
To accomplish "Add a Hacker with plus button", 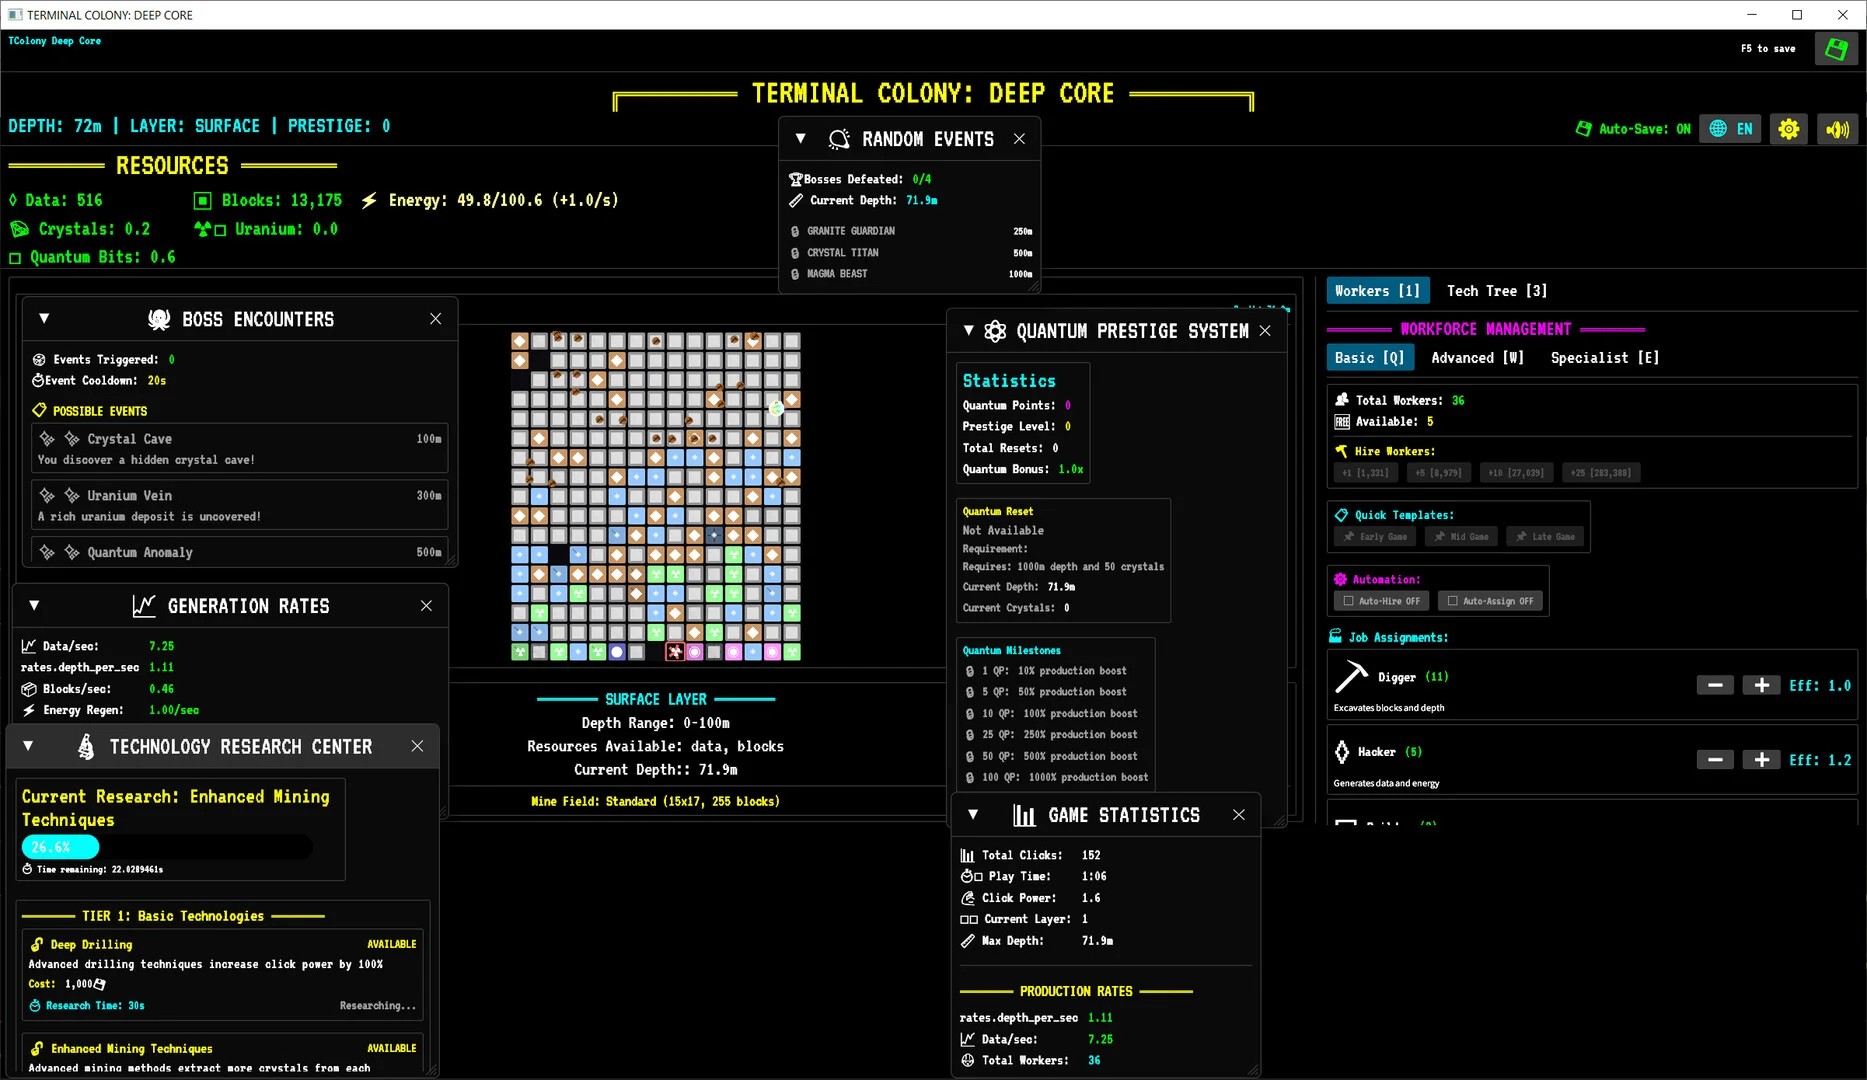I will [1761, 760].
